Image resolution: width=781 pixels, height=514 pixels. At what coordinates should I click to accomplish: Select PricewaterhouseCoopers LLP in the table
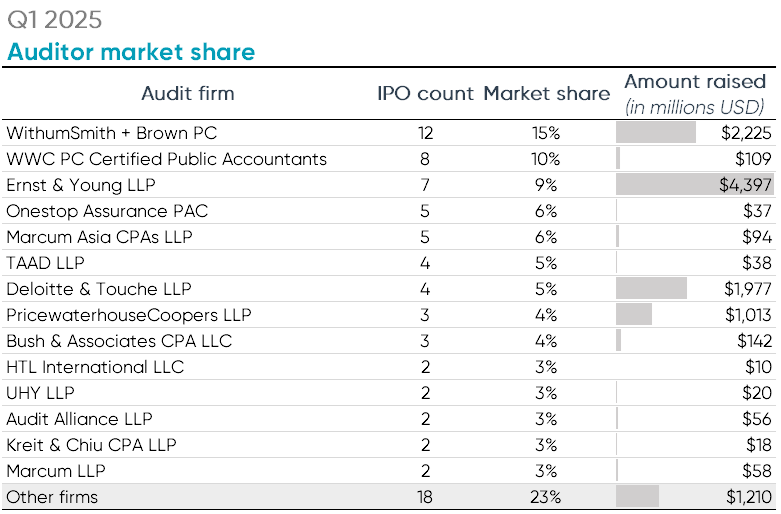point(126,315)
